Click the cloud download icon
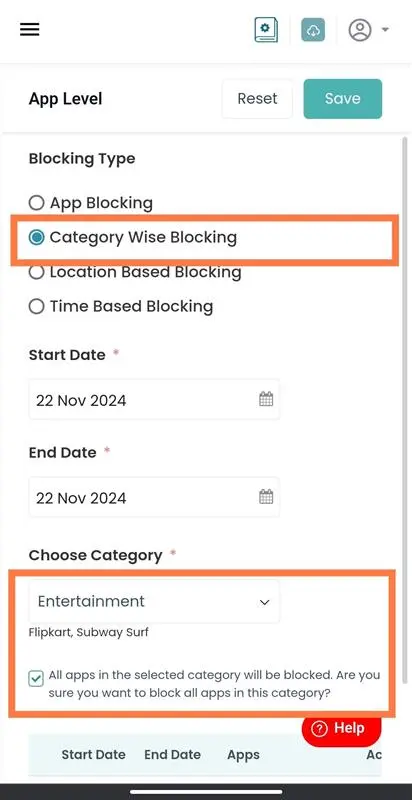Screen dimensions: 412x800 pyautogui.click(x=313, y=30)
